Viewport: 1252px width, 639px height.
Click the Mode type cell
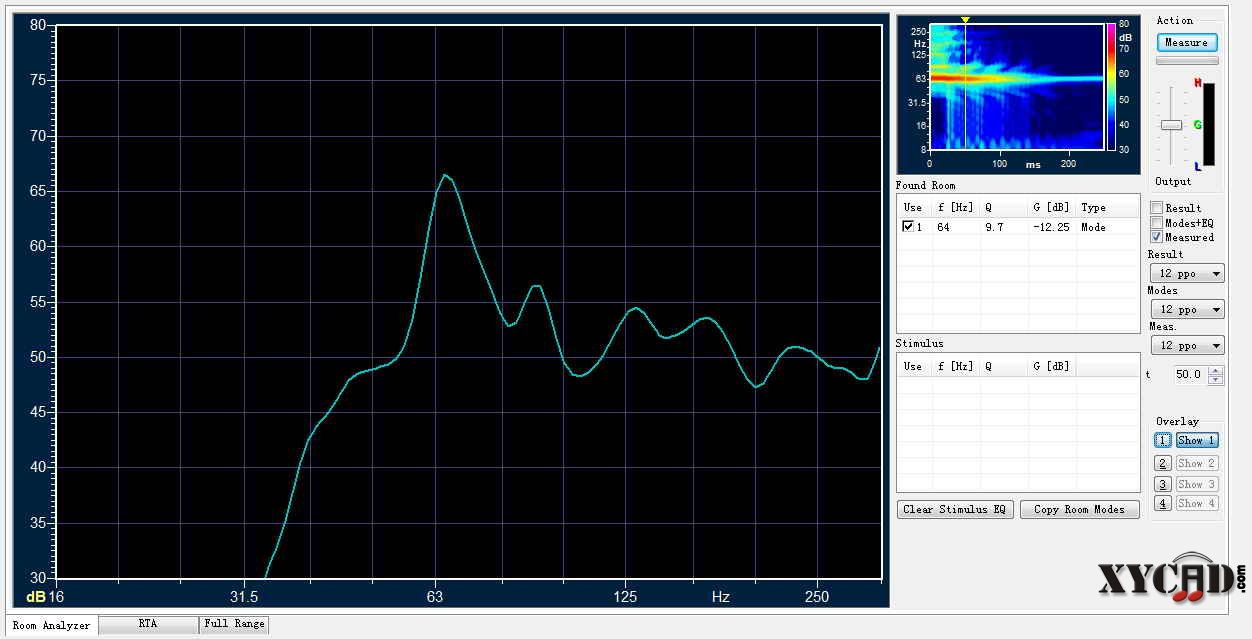(x=1094, y=227)
